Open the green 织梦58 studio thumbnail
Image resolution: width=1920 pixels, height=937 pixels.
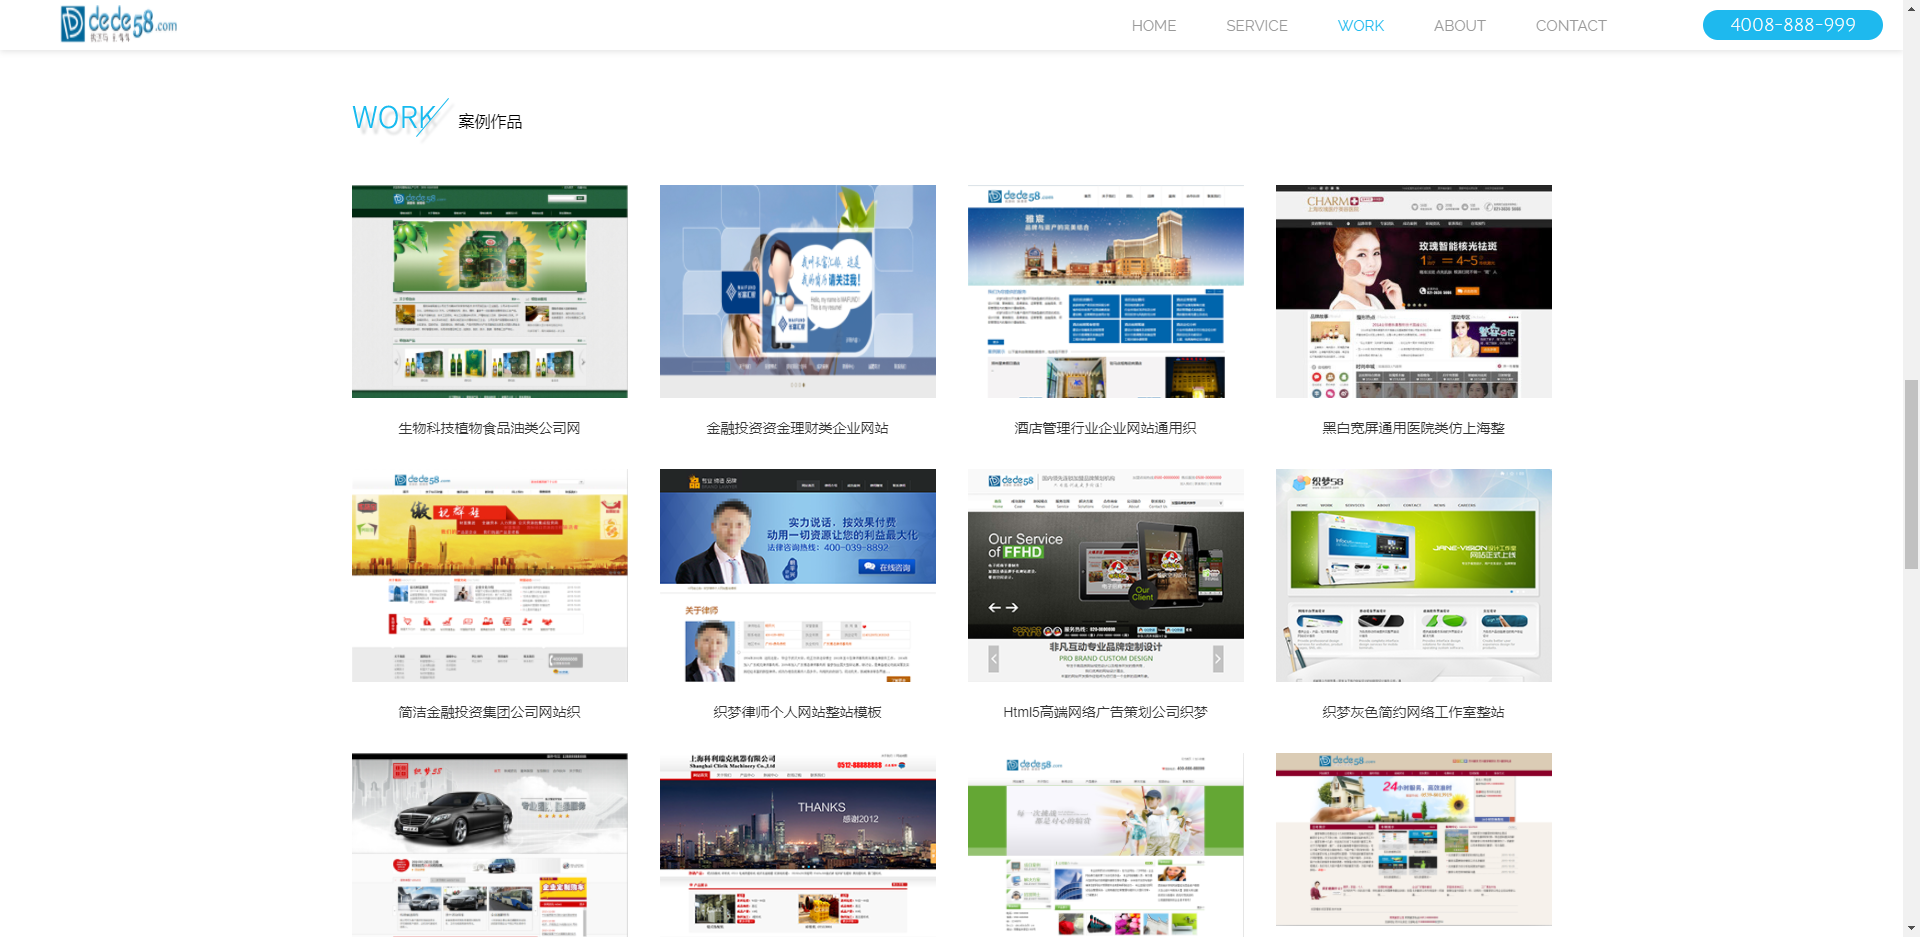1413,575
